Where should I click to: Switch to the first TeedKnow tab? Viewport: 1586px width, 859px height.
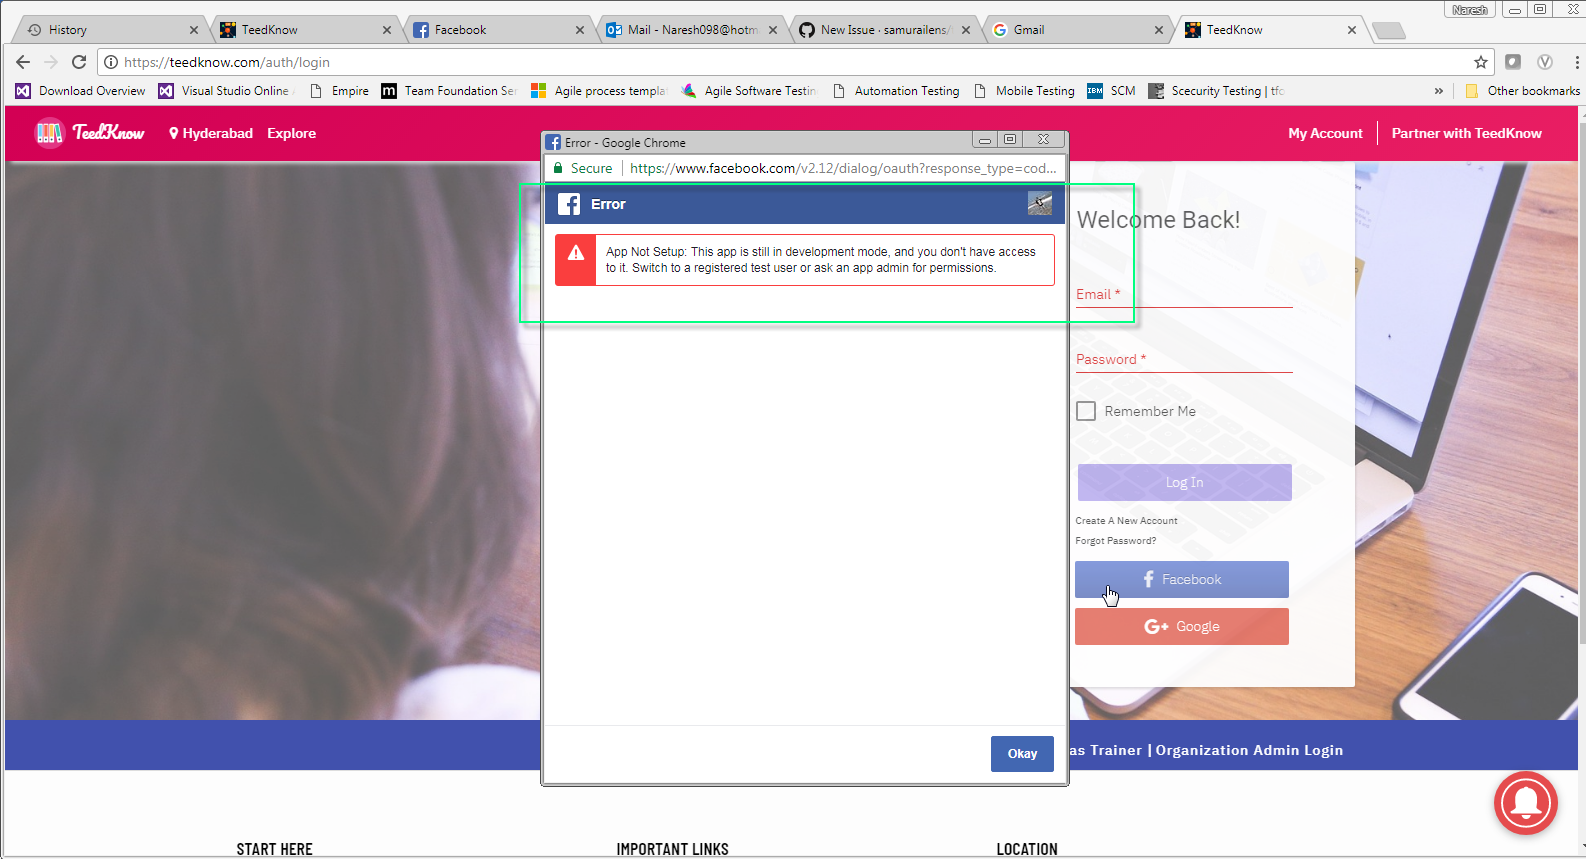tap(305, 30)
